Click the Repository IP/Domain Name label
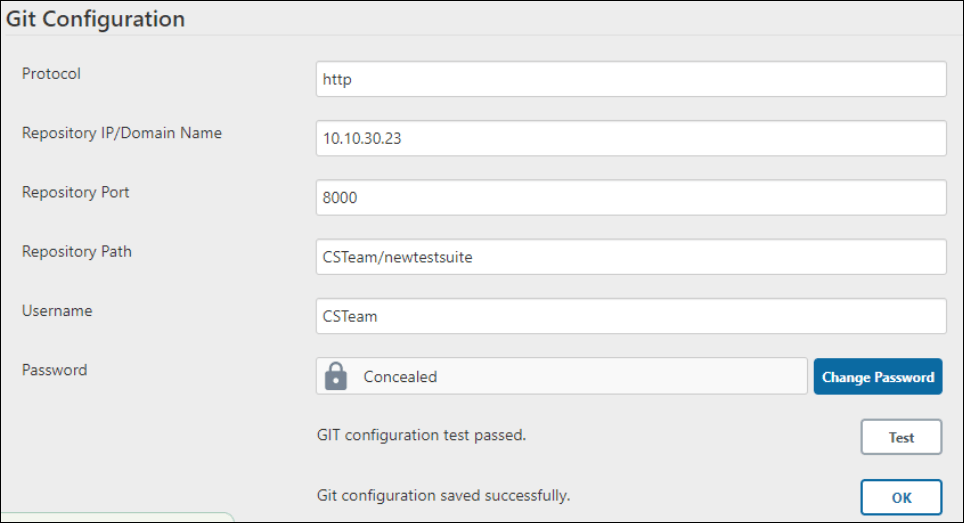964x523 pixels. (122, 133)
